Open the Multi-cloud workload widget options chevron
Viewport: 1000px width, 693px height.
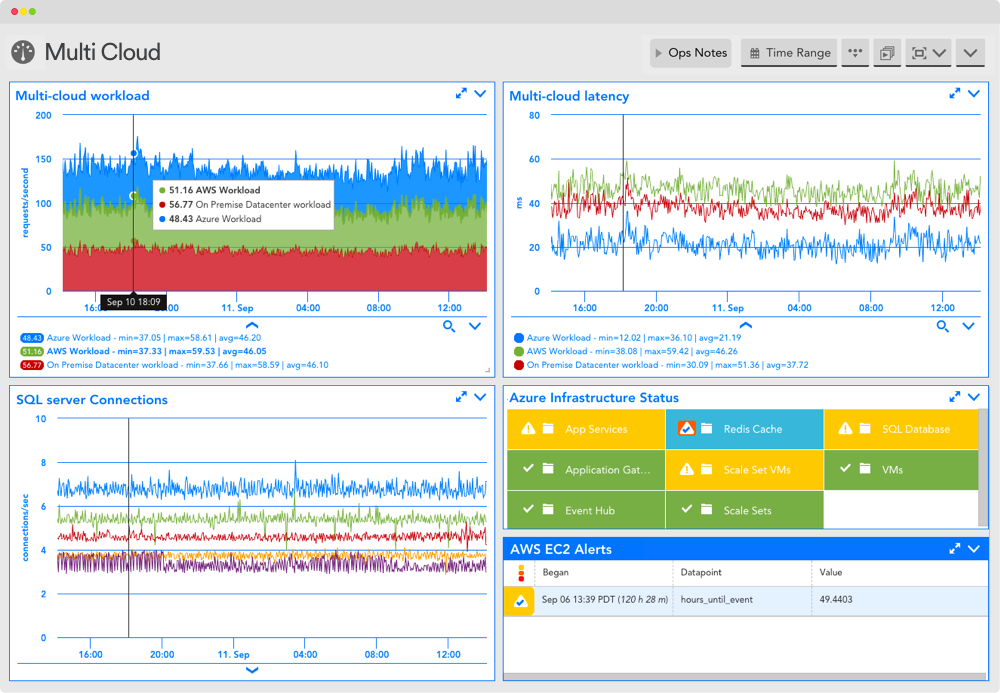(480, 94)
